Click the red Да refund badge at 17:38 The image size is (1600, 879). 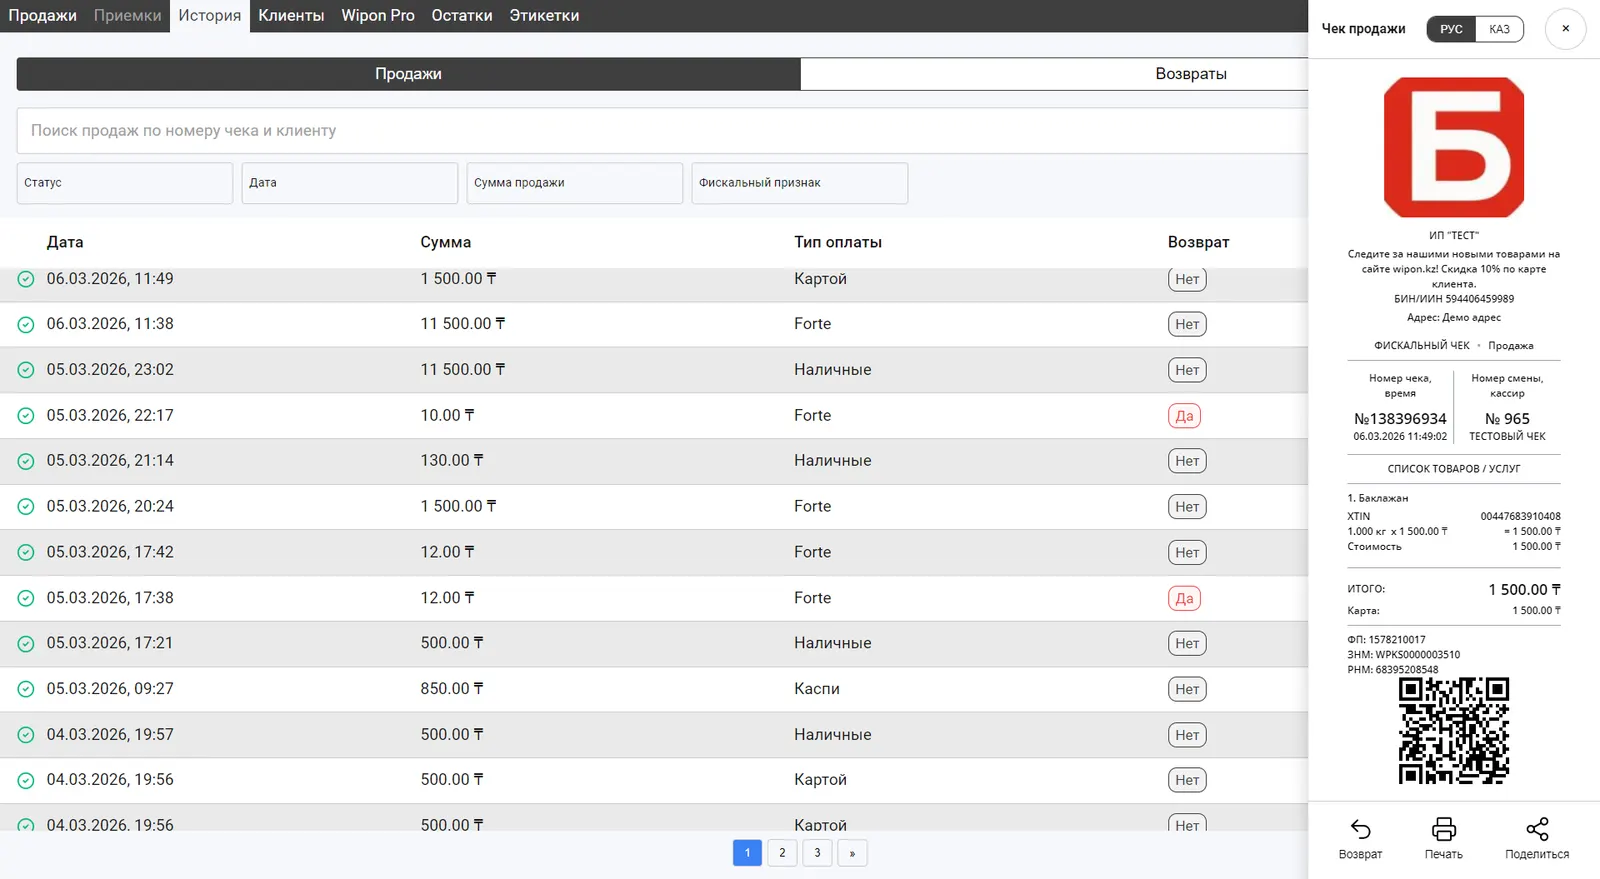pos(1184,598)
